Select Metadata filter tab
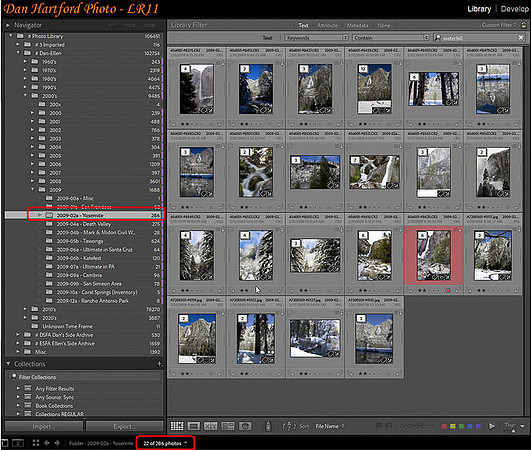The height and width of the screenshot is (450, 531). pyautogui.click(x=358, y=25)
